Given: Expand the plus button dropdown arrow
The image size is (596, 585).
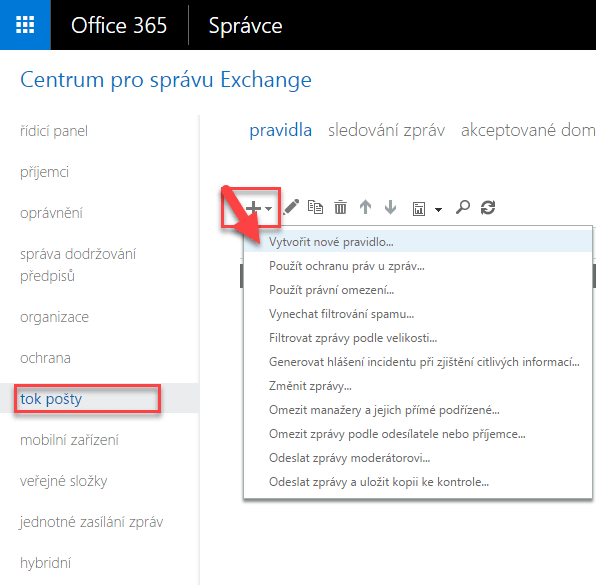Looking at the screenshot, I should [269, 209].
